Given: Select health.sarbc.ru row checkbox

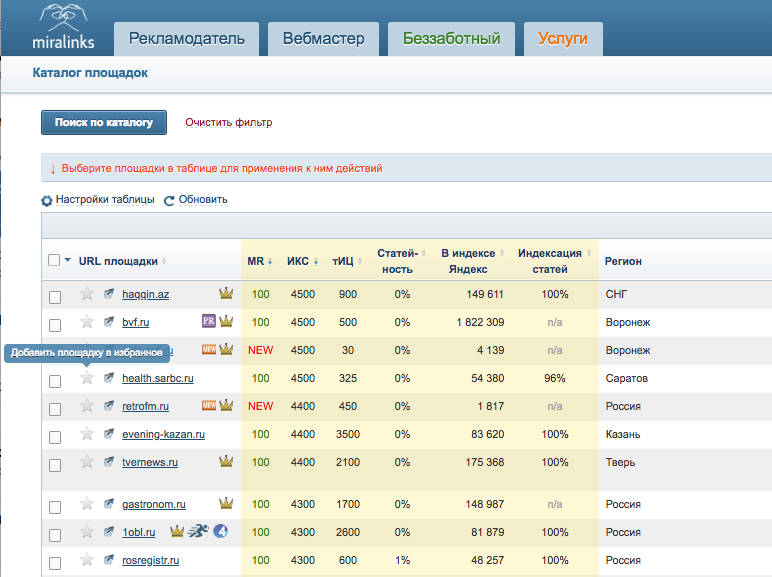Looking at the screenshot, I should click(55, 382).
